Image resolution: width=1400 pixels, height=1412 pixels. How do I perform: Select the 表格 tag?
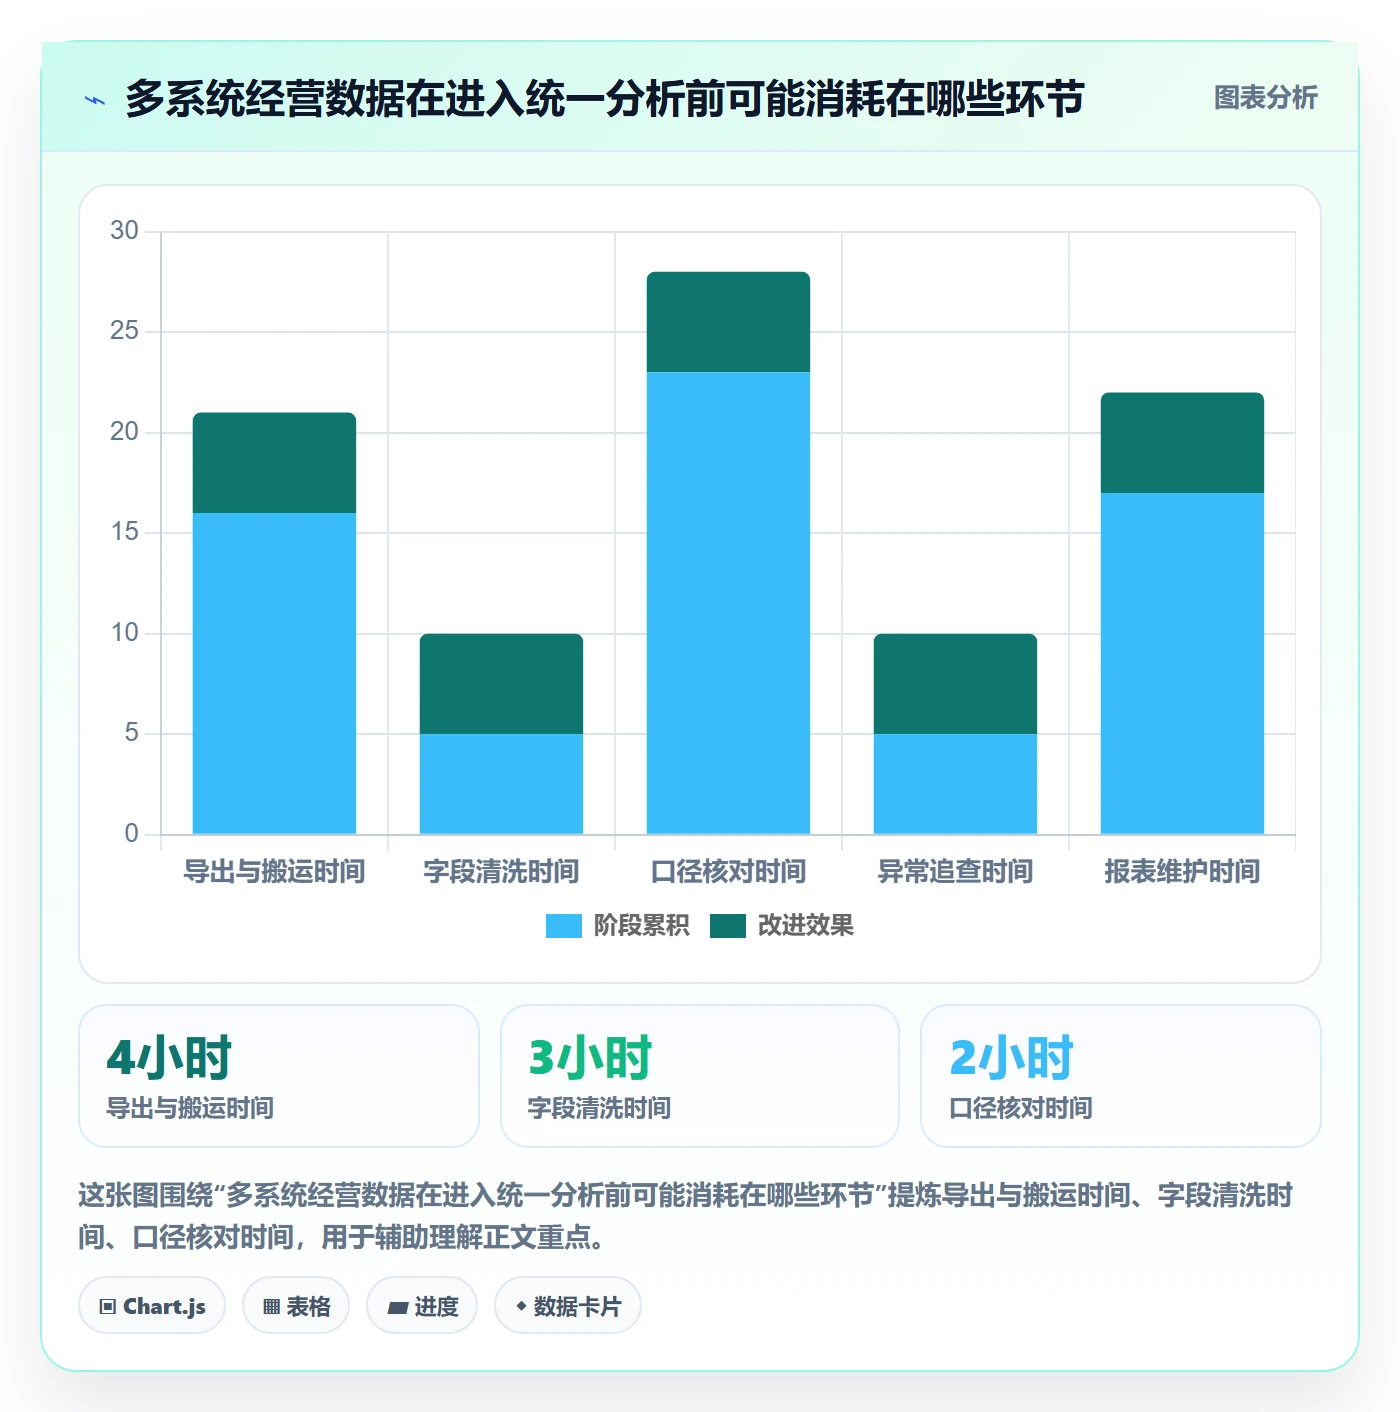[x=296, y=1305]
